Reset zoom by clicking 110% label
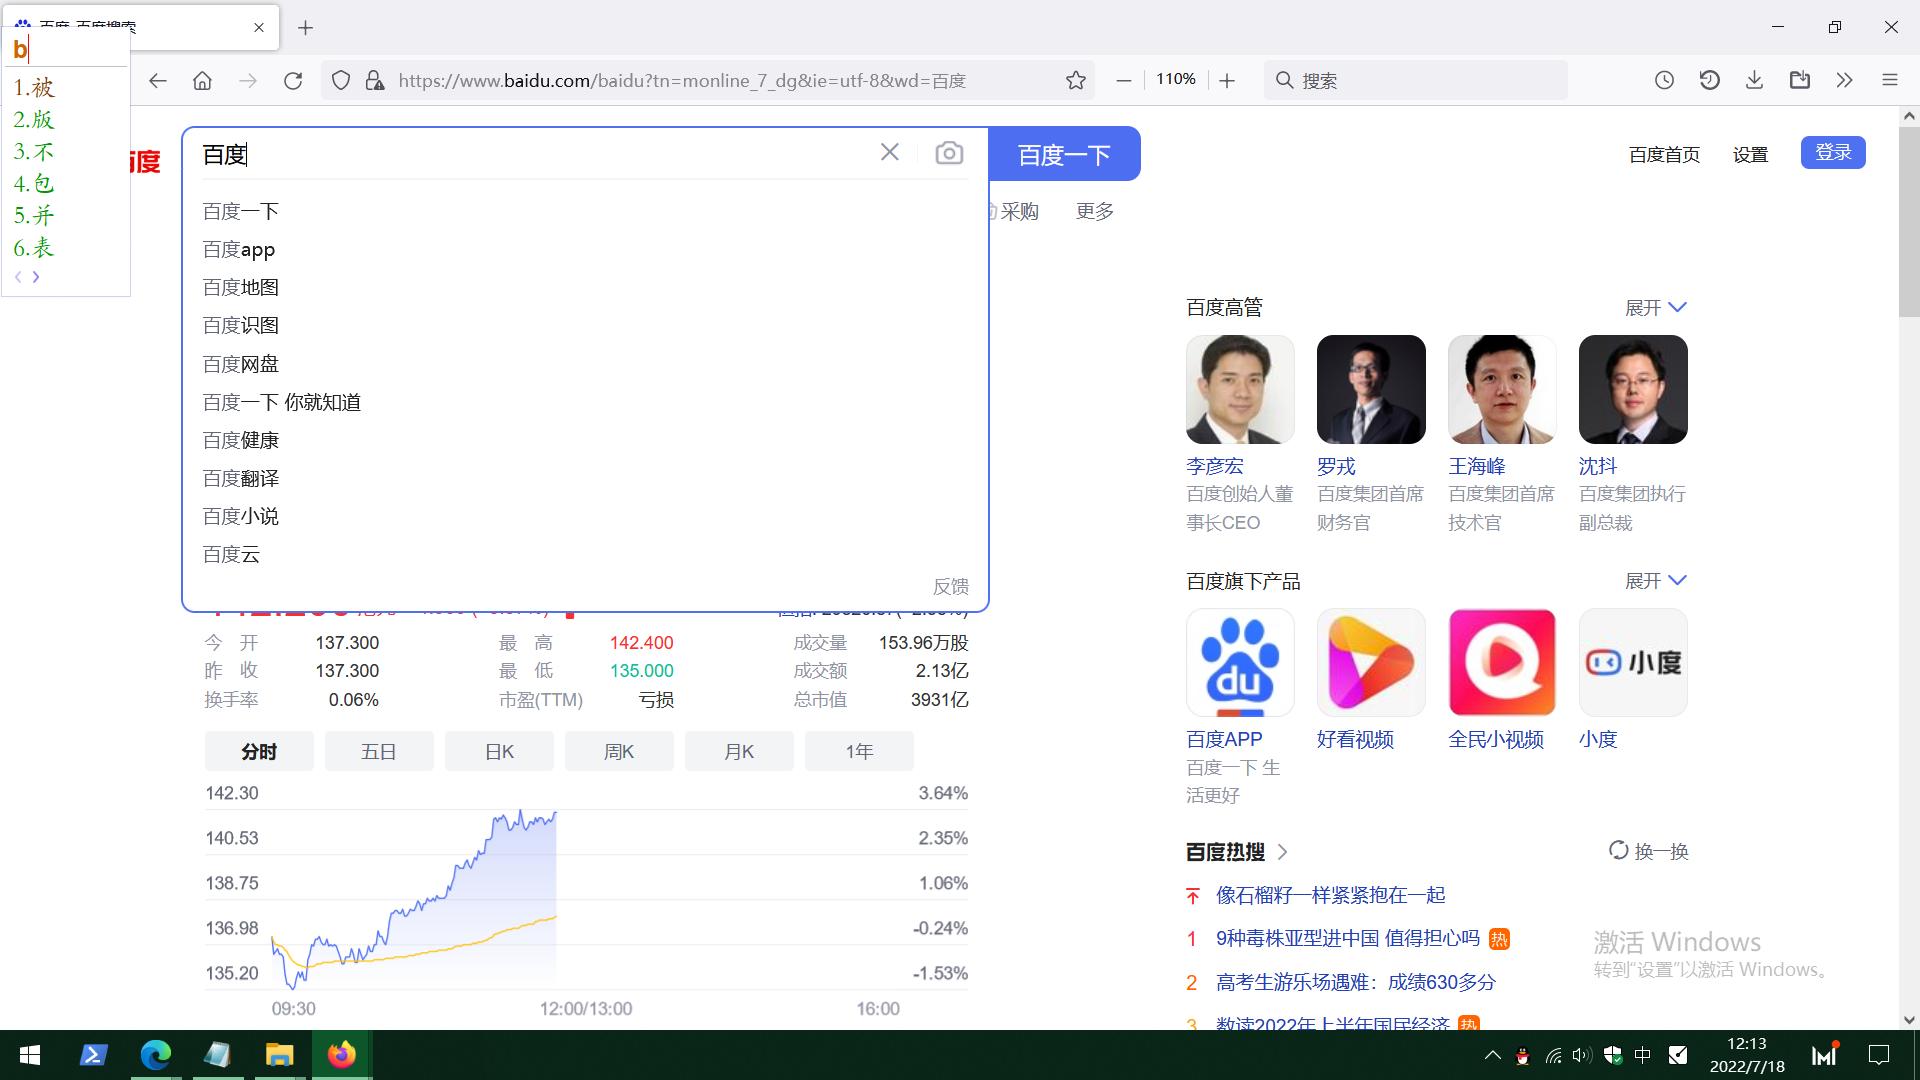This screenshot has height=1080, width=1920. click(x=1176, y=79)
